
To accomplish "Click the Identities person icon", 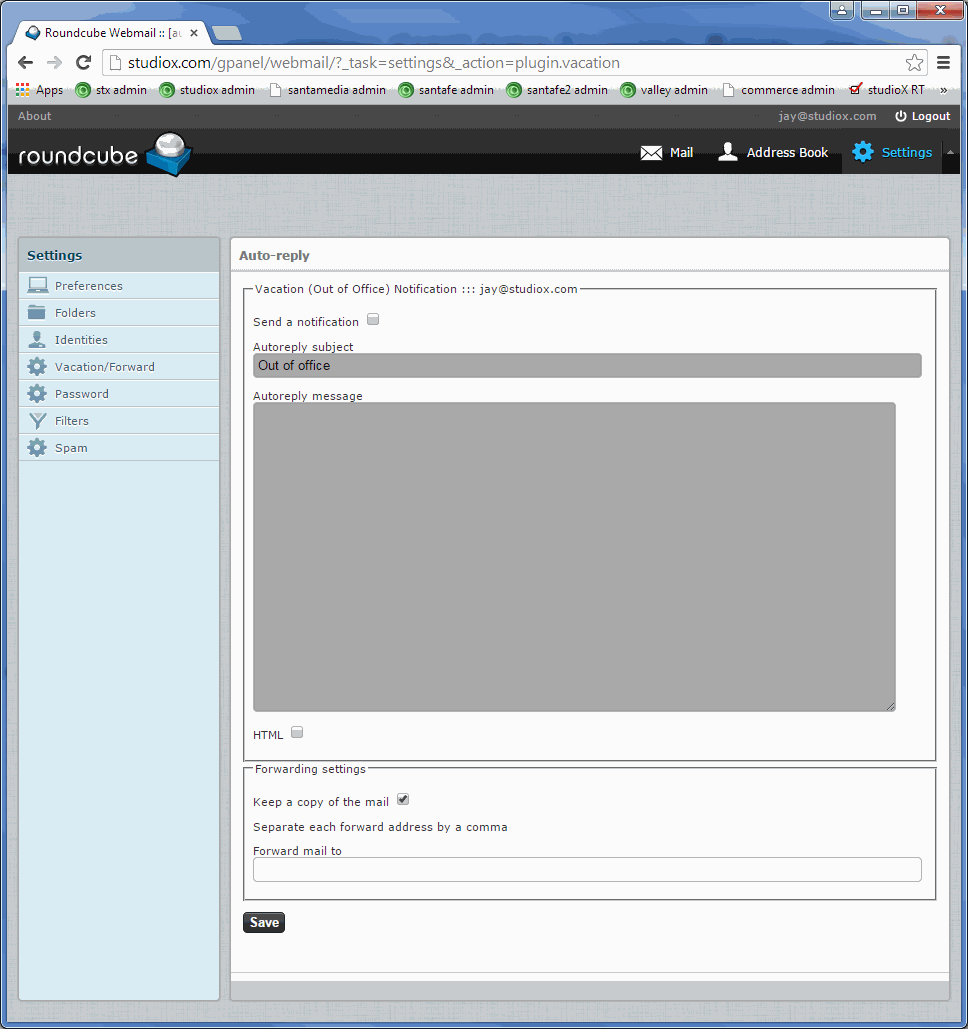I will point(38,339).
